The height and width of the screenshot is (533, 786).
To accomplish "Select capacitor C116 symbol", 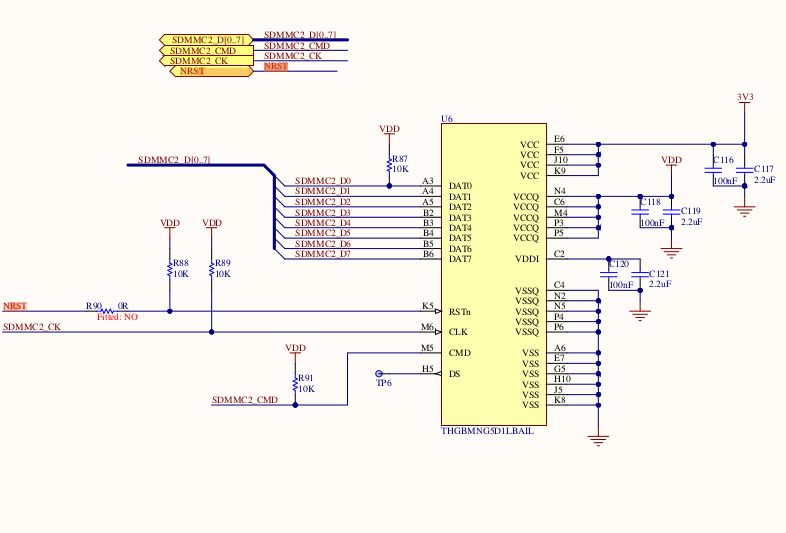I will 713,170.
